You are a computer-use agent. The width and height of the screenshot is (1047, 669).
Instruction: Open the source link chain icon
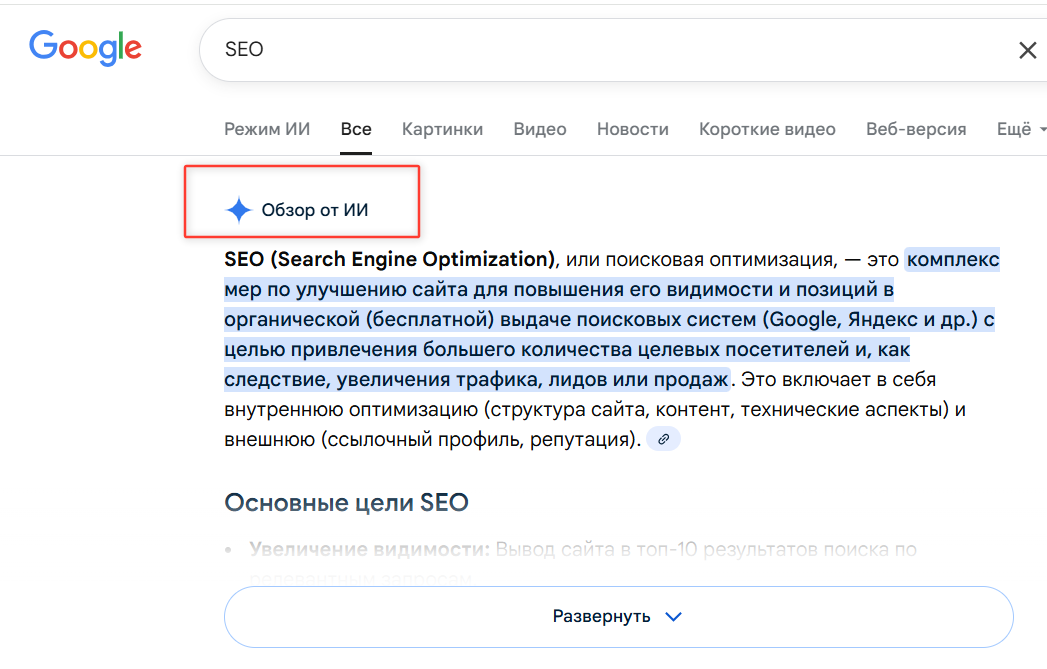coord(663,438)
